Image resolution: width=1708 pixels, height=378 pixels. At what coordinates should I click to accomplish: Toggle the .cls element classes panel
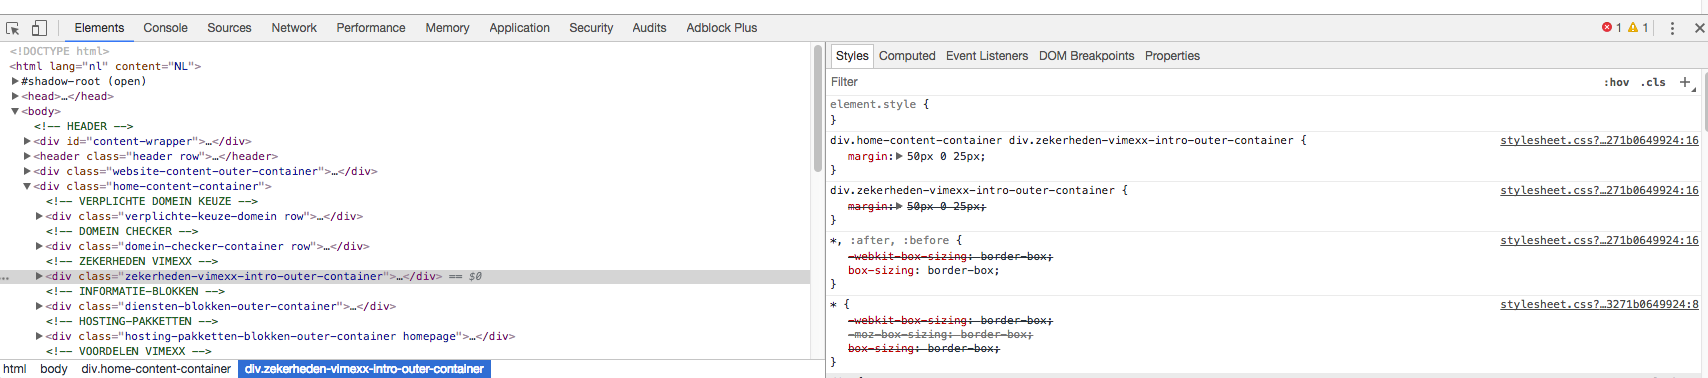pos(1653,82)
